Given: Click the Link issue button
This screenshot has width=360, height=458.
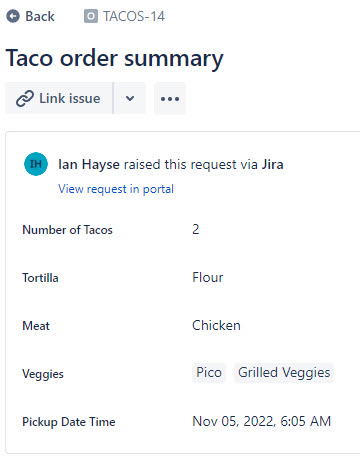Looking at the screenshot, I should tap(59, 99).
